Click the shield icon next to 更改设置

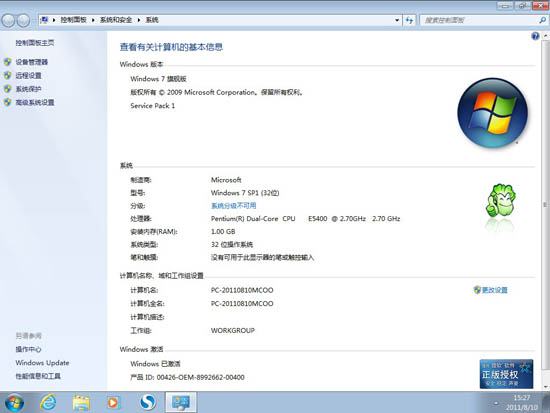tap(477, 290)
